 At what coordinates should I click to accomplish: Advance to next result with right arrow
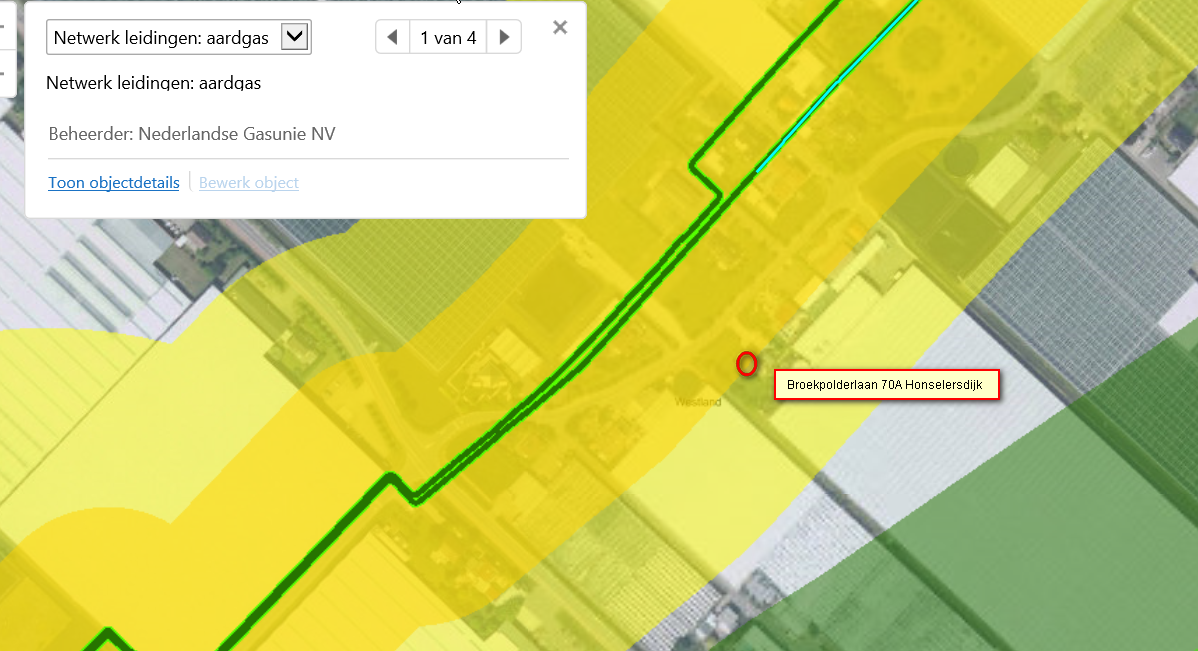point(504,37)
